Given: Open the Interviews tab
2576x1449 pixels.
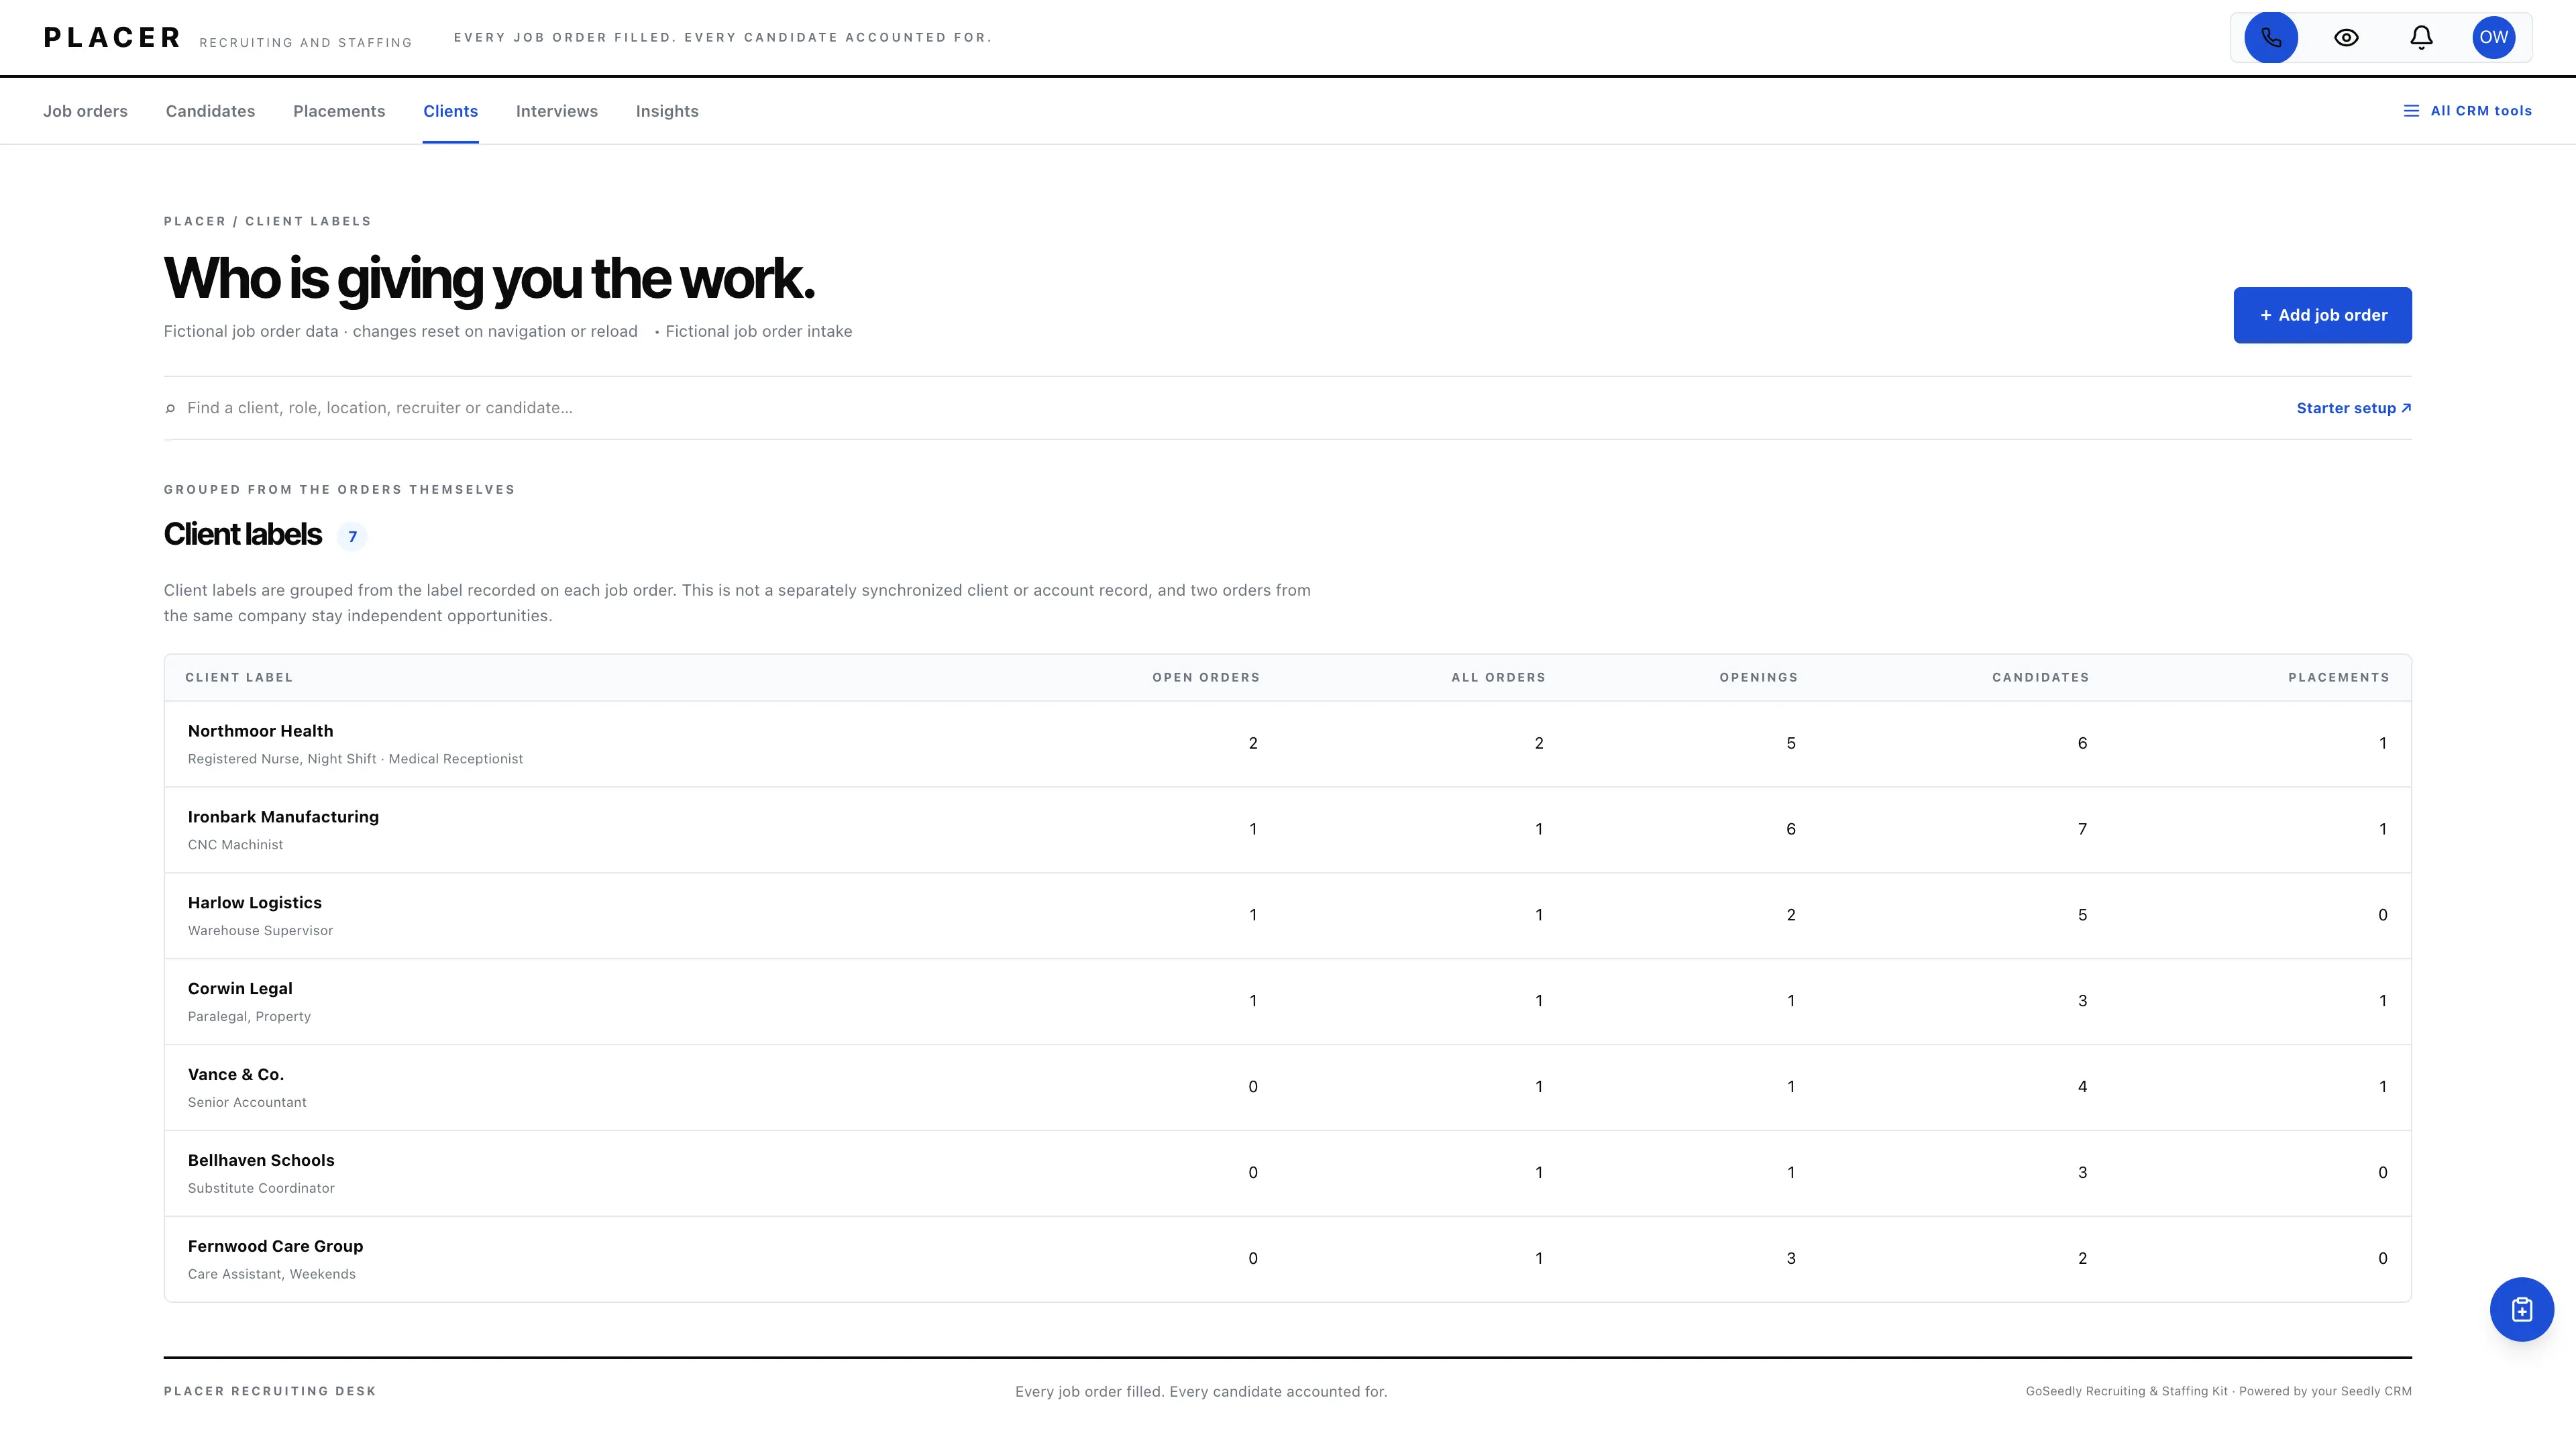Looking at the screenshot, I should (557, 111).
